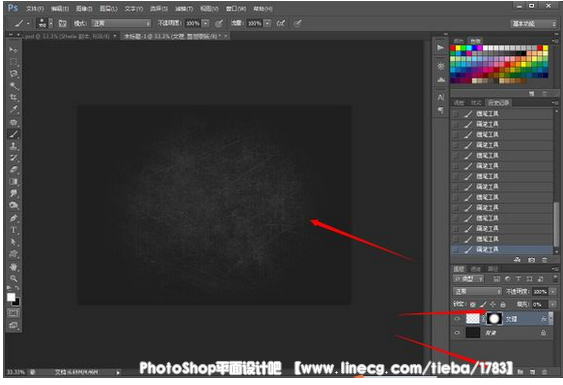The height and width of the screenshot is (385, 563).
Task: Select the Zoom magnifier tool
Action: click(13, 278)
